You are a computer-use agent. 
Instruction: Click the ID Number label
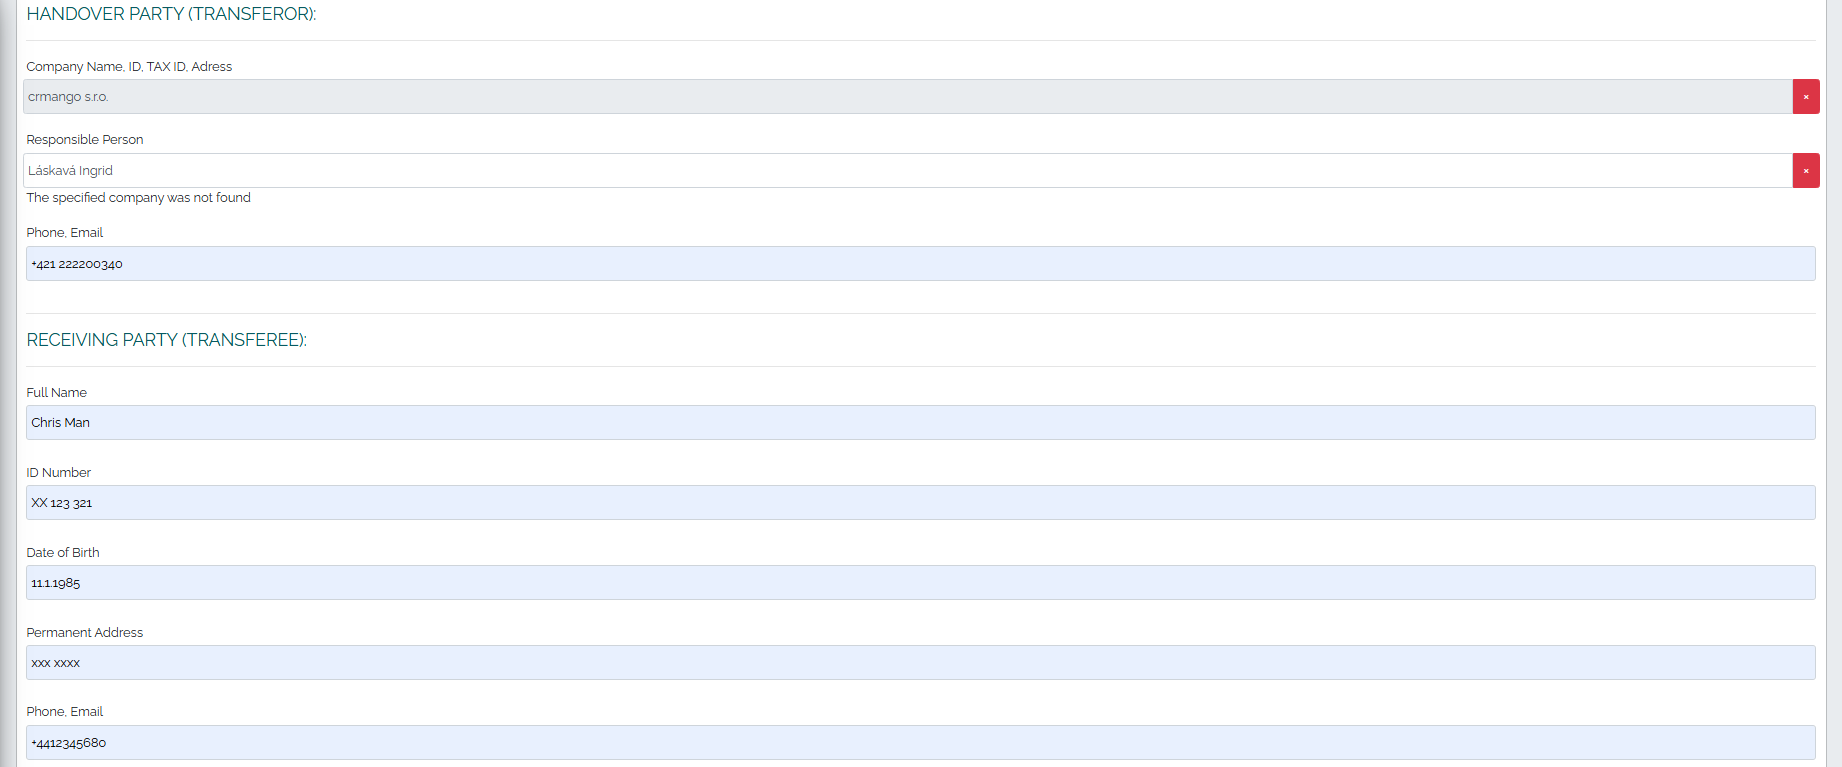click(59, 473)
